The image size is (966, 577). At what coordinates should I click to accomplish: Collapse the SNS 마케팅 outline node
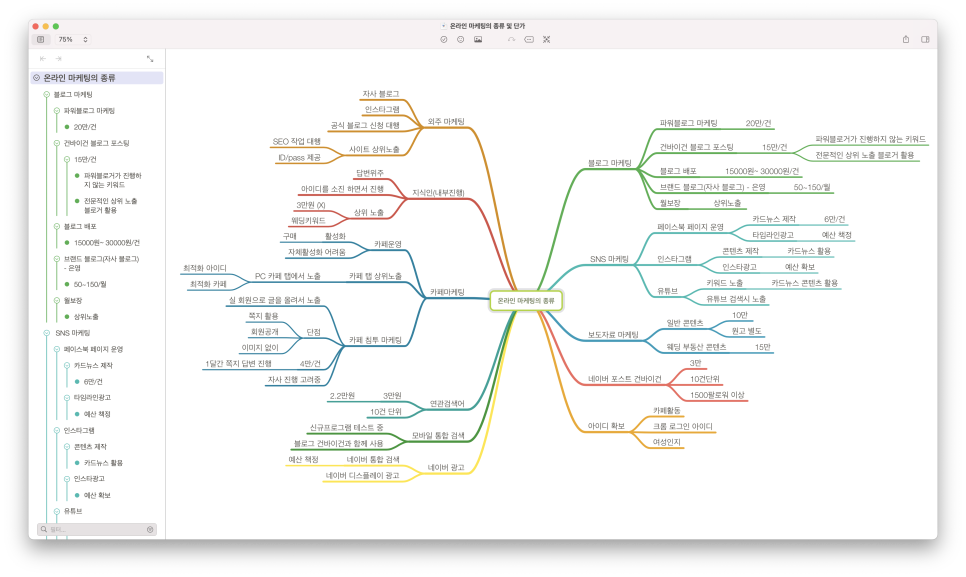[46, 333]
